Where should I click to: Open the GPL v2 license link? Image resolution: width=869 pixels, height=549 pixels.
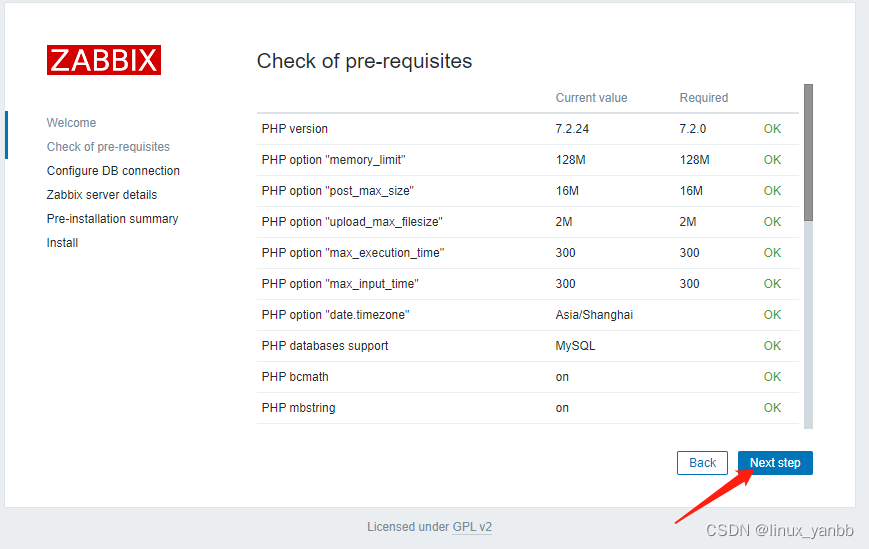coord(472,527)
